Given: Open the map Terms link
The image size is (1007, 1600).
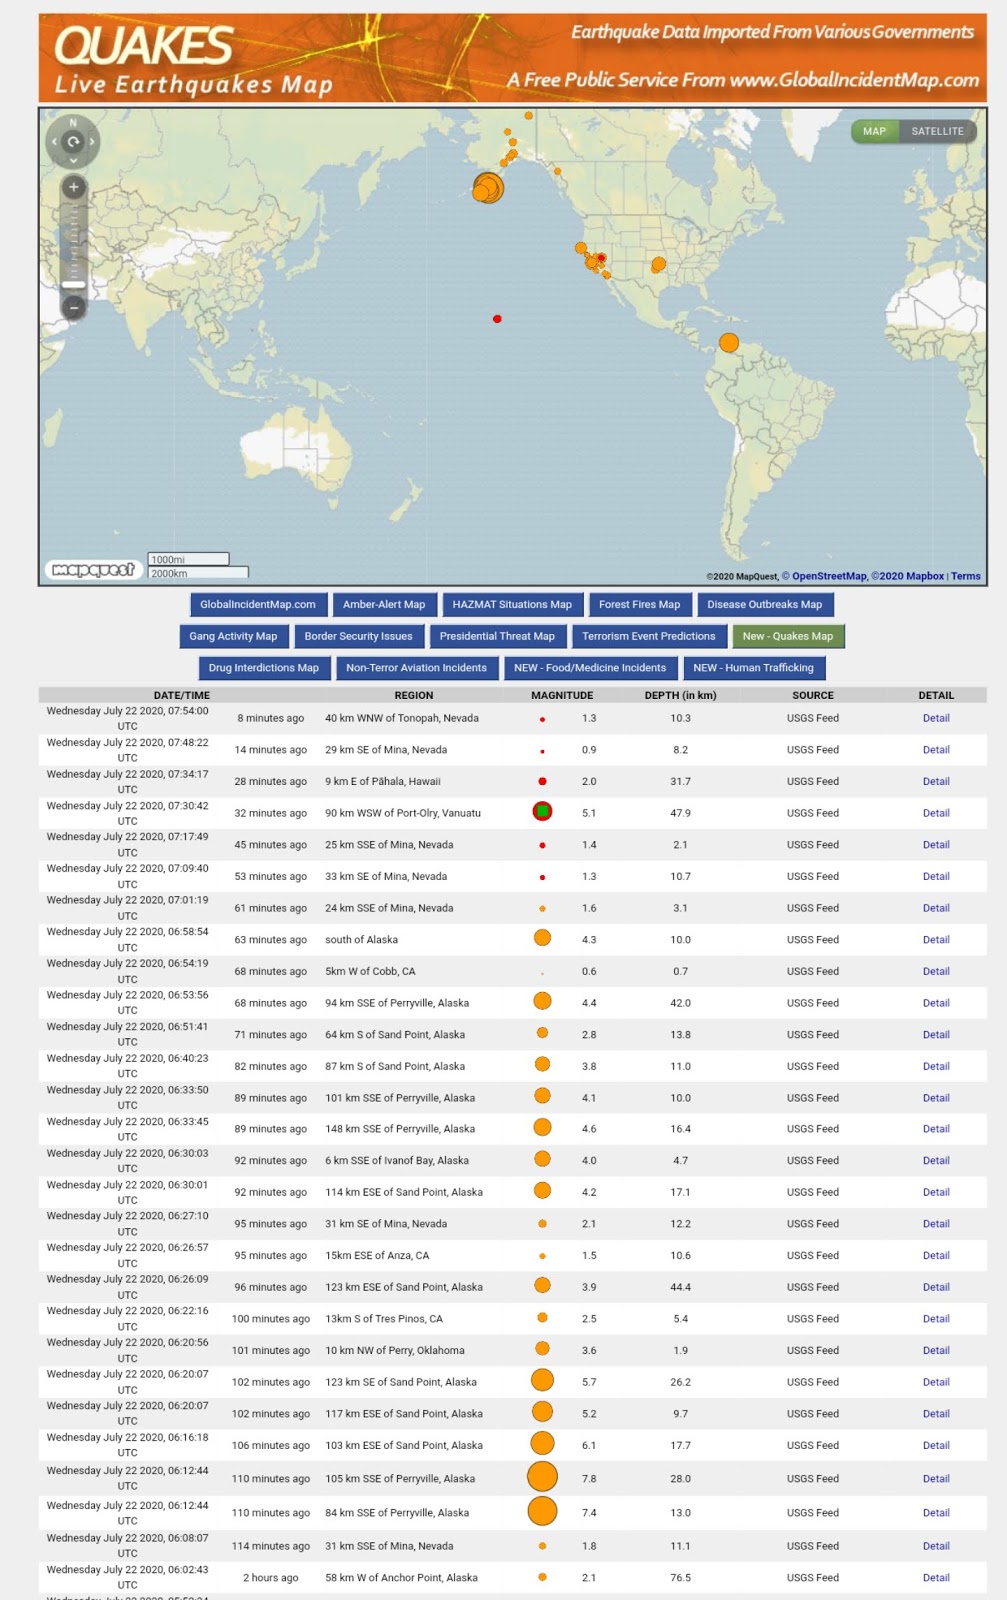Looking at the screenshot, I should tap(966, 576).
